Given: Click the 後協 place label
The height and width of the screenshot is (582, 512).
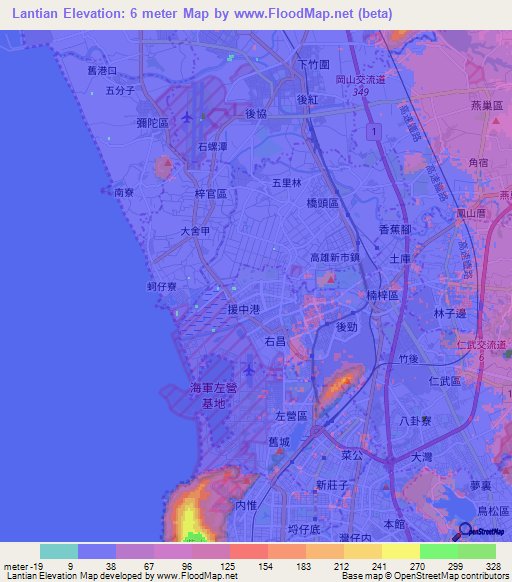Looking at the screenshot, I should [256, 114].
